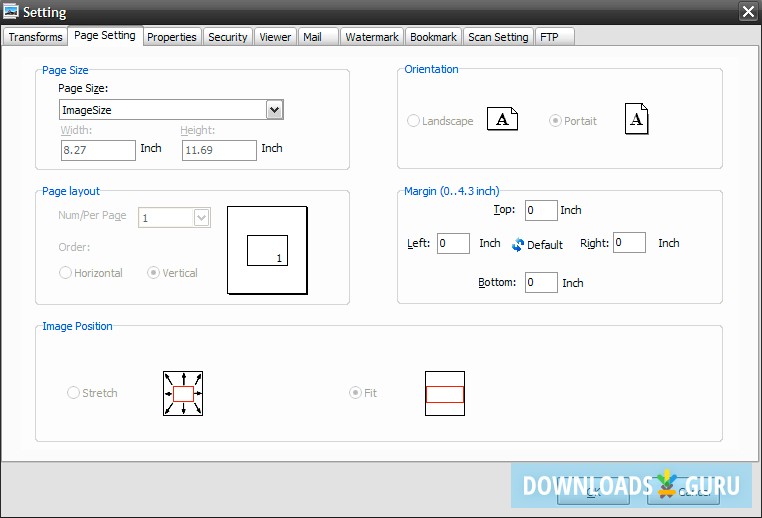762x518 pixels.
Task: Go to the Viewer tab
Action: [275, 37]
